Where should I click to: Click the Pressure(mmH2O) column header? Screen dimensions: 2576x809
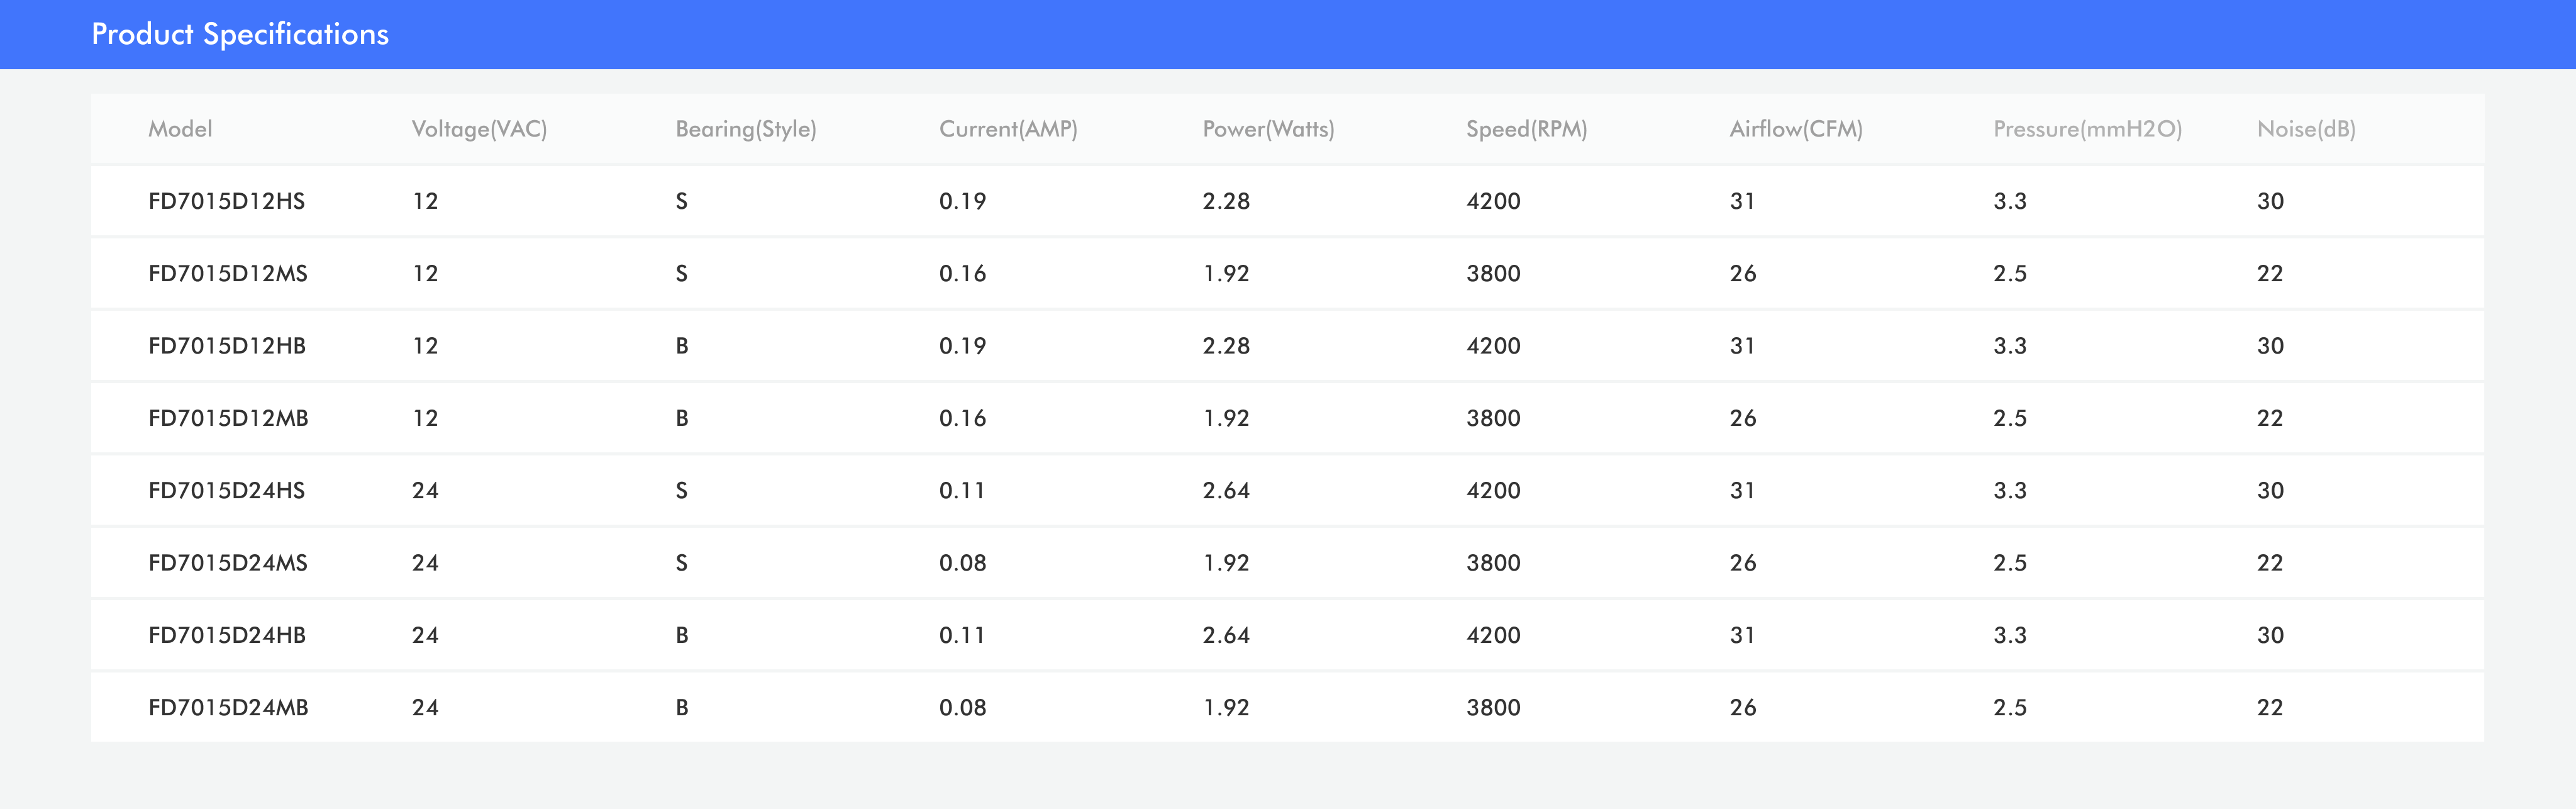pyautogui.click(x=2087, y=129)
